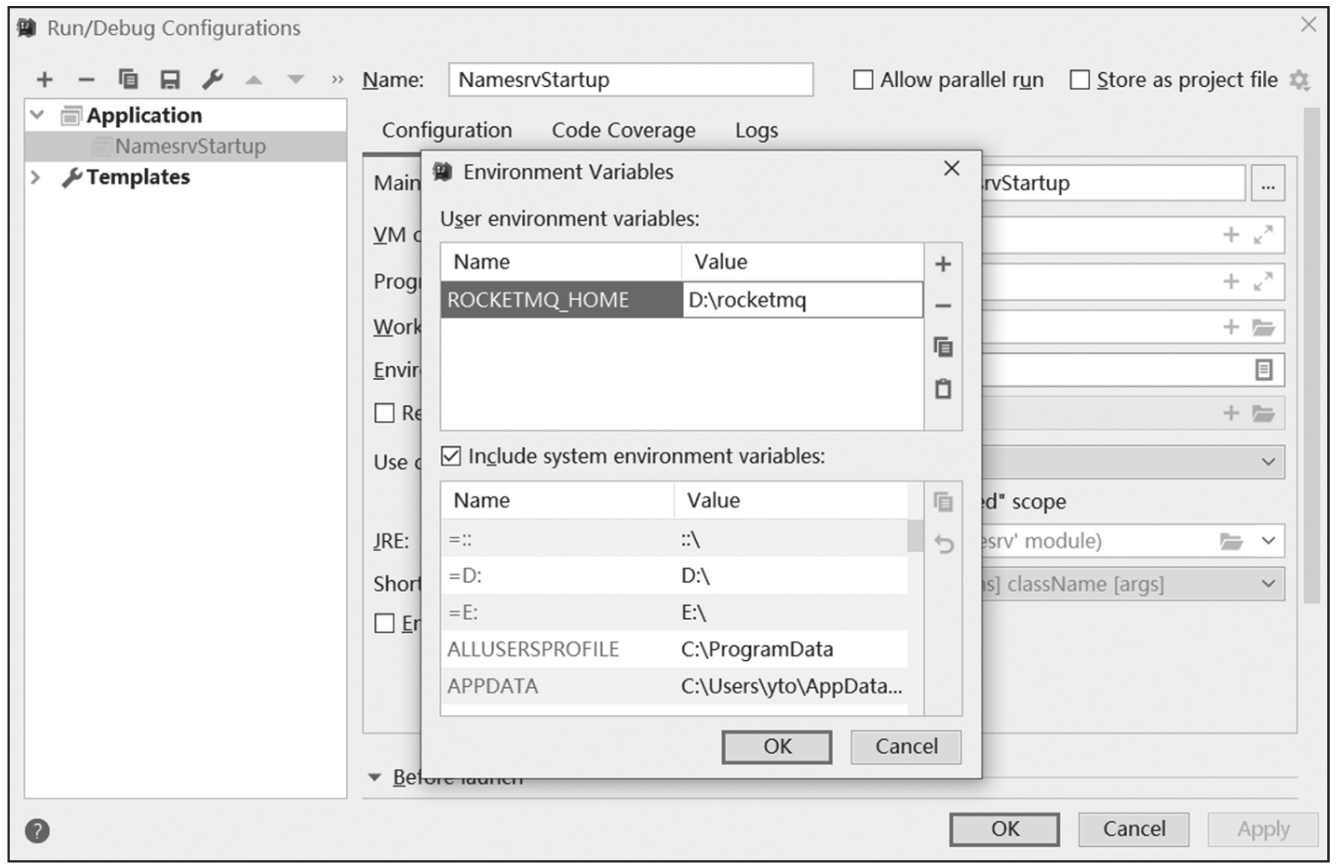The height and width of the screenshot is (867, 1337).
Task: Add new run configuration with plus icon
Action: [44, 79]
